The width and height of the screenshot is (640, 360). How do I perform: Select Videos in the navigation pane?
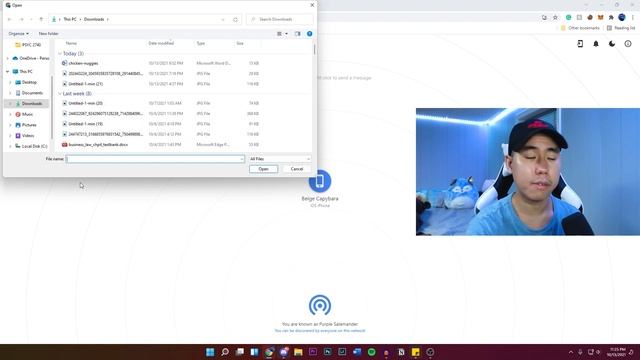point(24,136)
